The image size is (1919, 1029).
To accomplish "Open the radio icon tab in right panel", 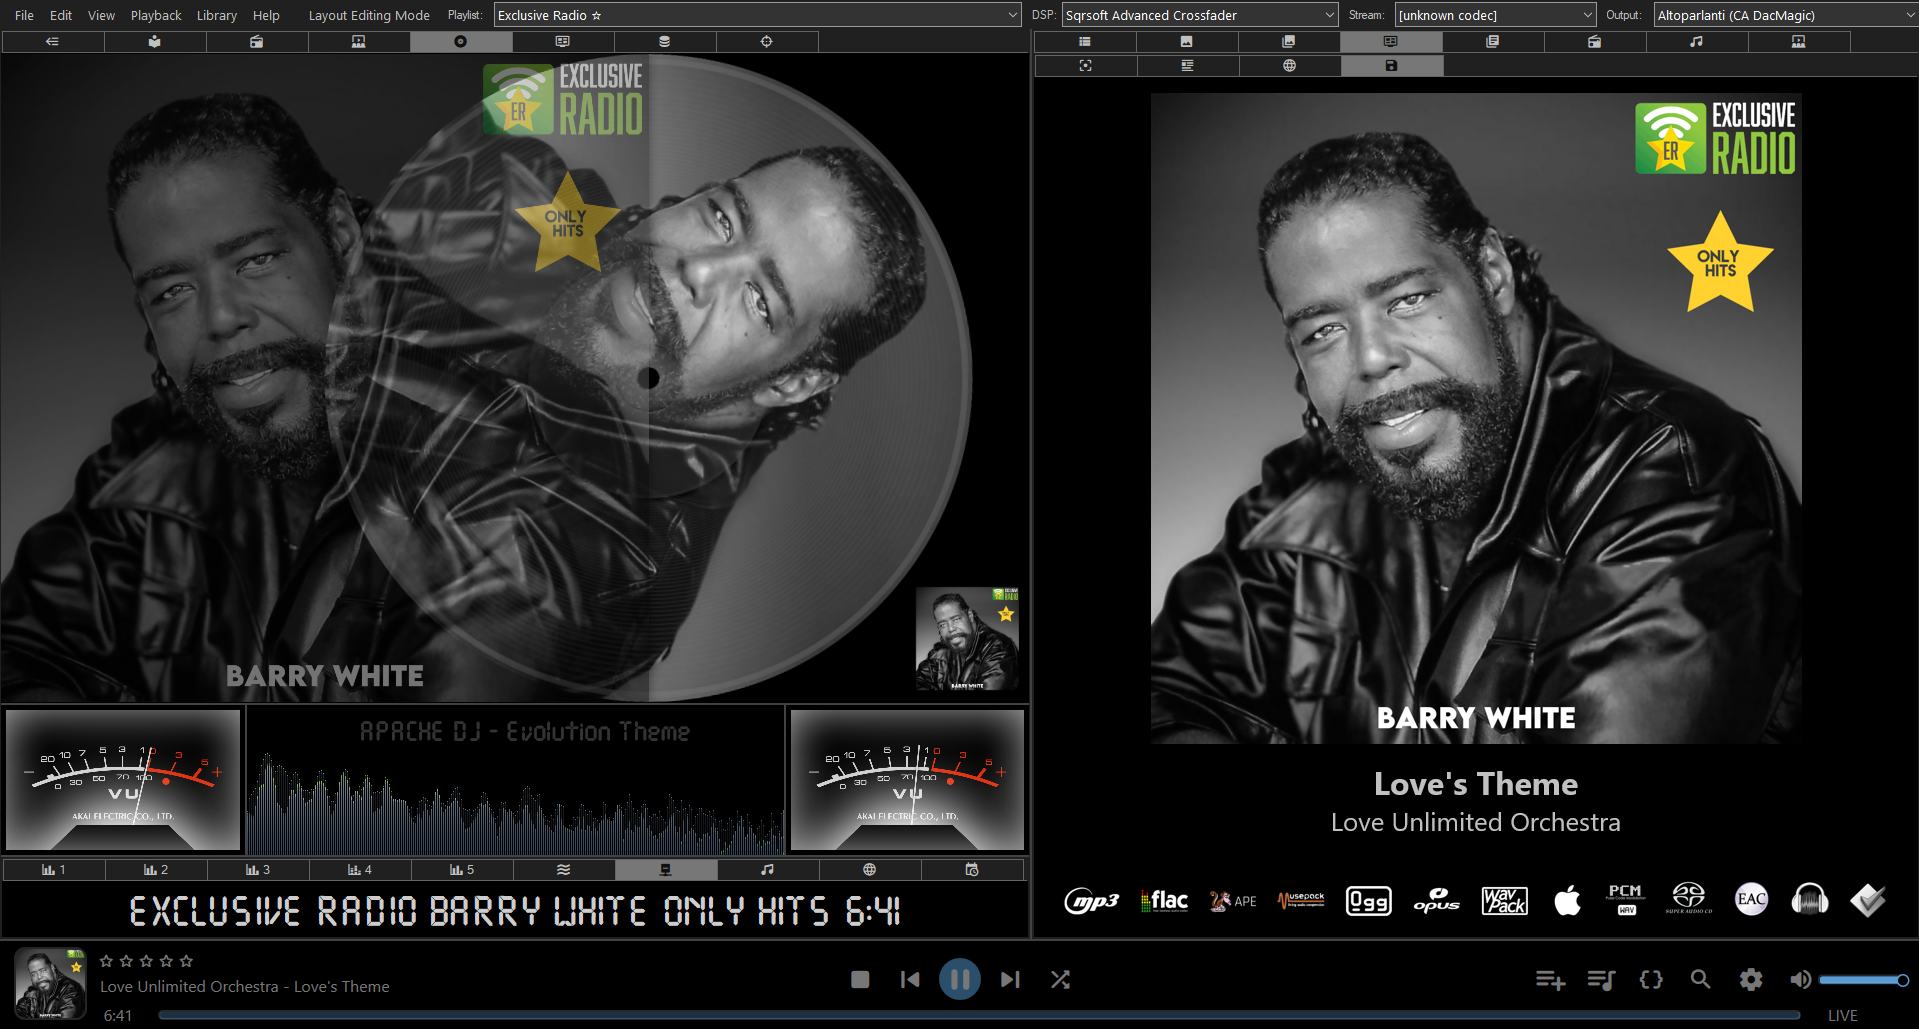I will [1595, 42].
